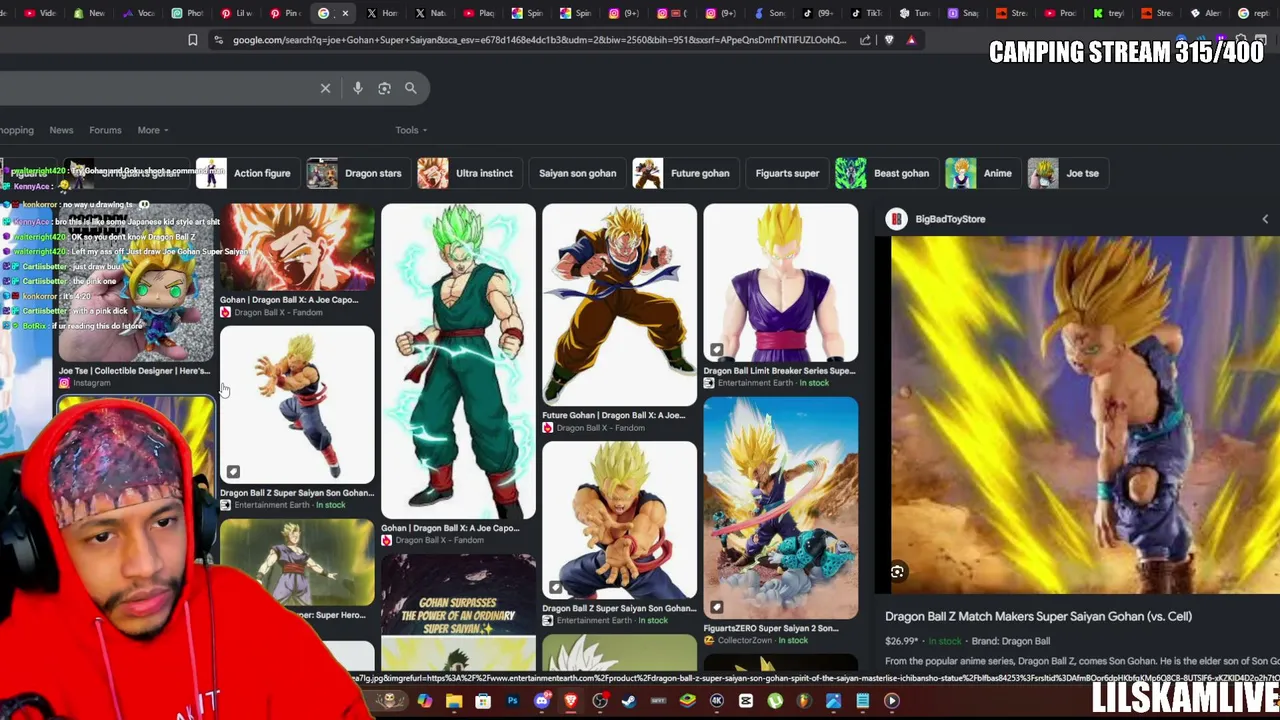The image size is (1280, 720).
Task: Open OBS Studio from the taskbar
Action: (x=600, y=701)
